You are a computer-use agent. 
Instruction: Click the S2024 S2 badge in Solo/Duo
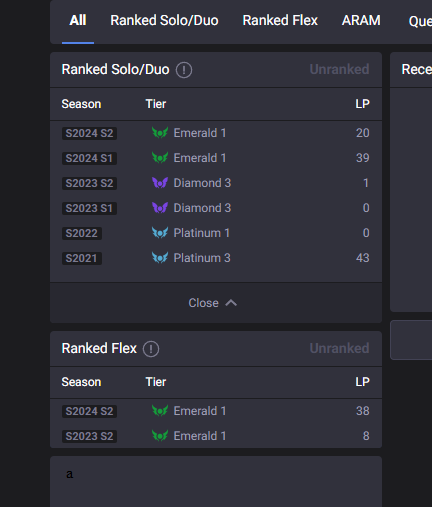pos(89,133)
